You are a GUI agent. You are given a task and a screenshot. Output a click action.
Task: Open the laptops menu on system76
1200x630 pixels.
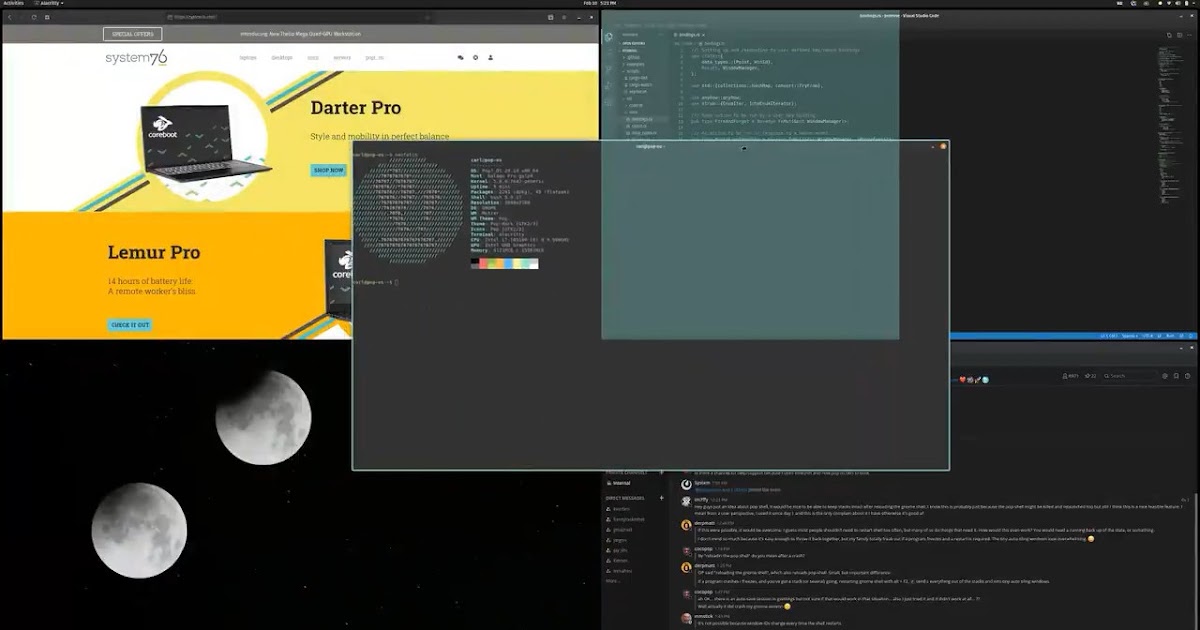247,58
